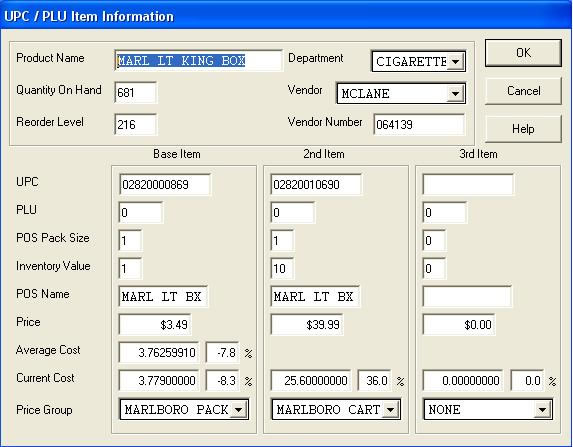Click 3rd Item percent field 0.0
Screen dimensions: 573x447
click(527, 380)
